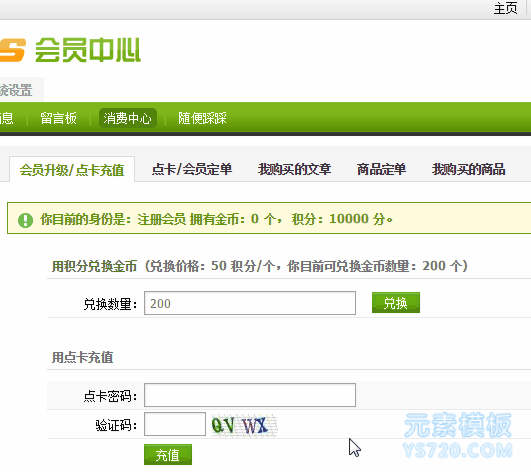Click the 元素模板 YS720.COM watermark

point(458,436)
